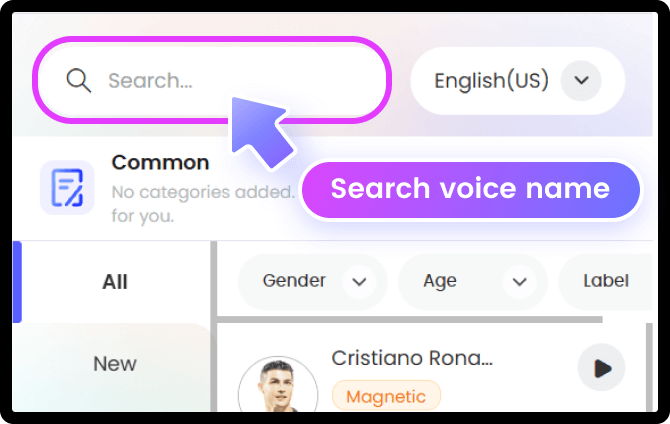Click the magnifying glass search icon
670x424 pixels.
(79, 80)
